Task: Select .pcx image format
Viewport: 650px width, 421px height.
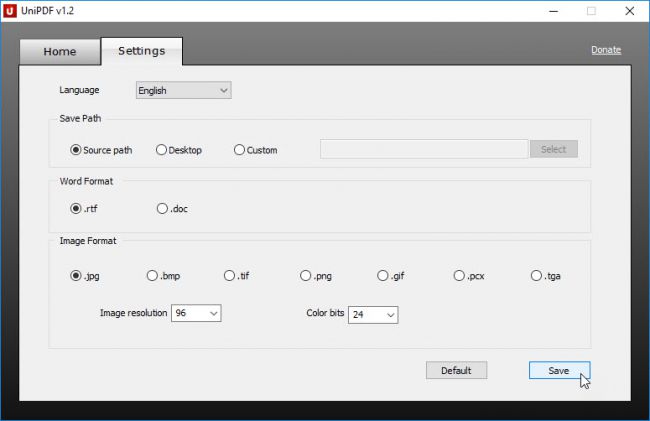Action: [469, 276]
